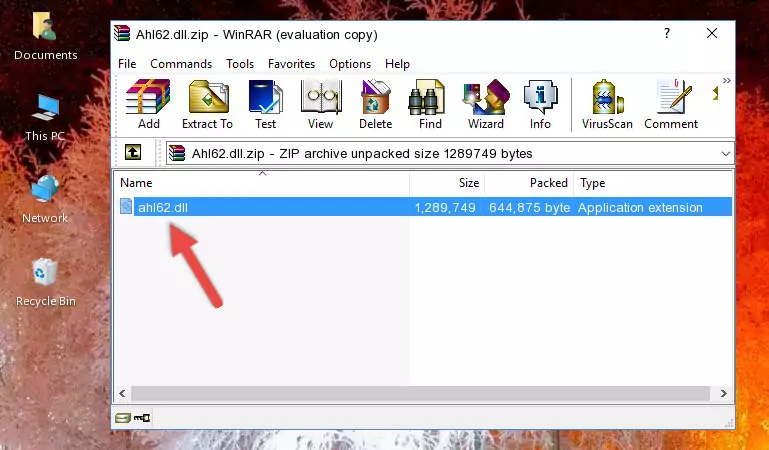769x450 pixels.
Task: Close the WinRAR window
Action: [x=712, y=33]
